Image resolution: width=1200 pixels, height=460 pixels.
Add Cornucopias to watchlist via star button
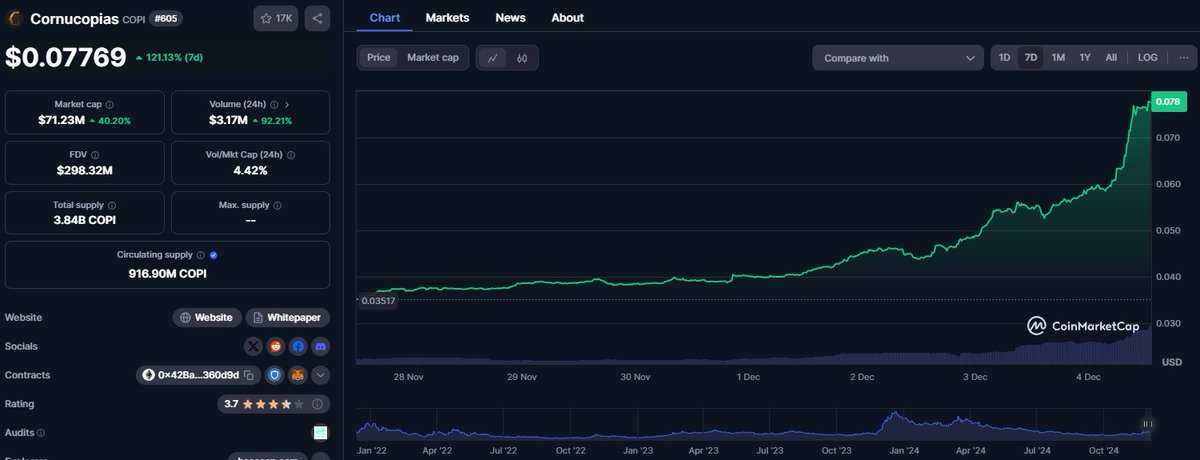pyautogui.click(x=277, y=18)
